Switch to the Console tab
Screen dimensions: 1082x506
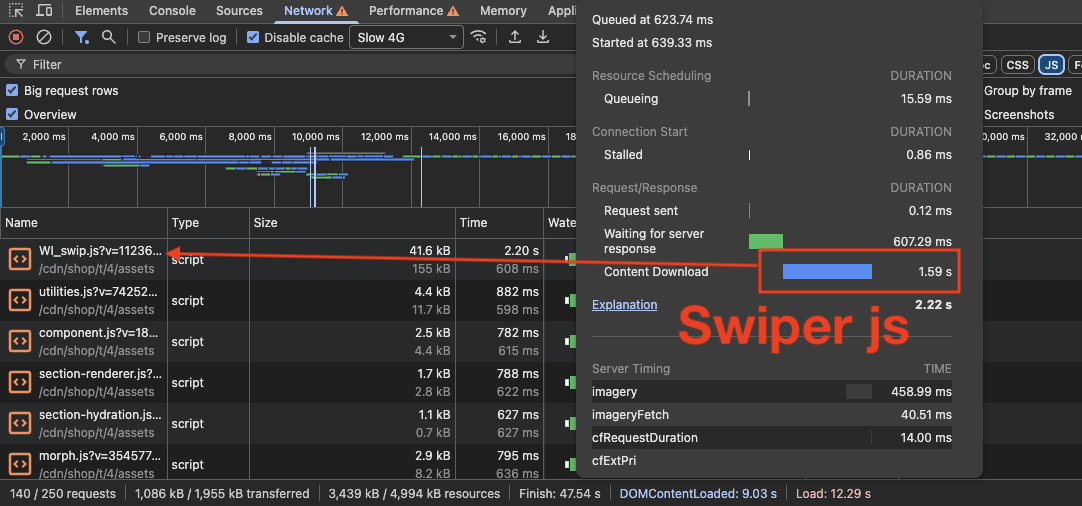(172, 11)
